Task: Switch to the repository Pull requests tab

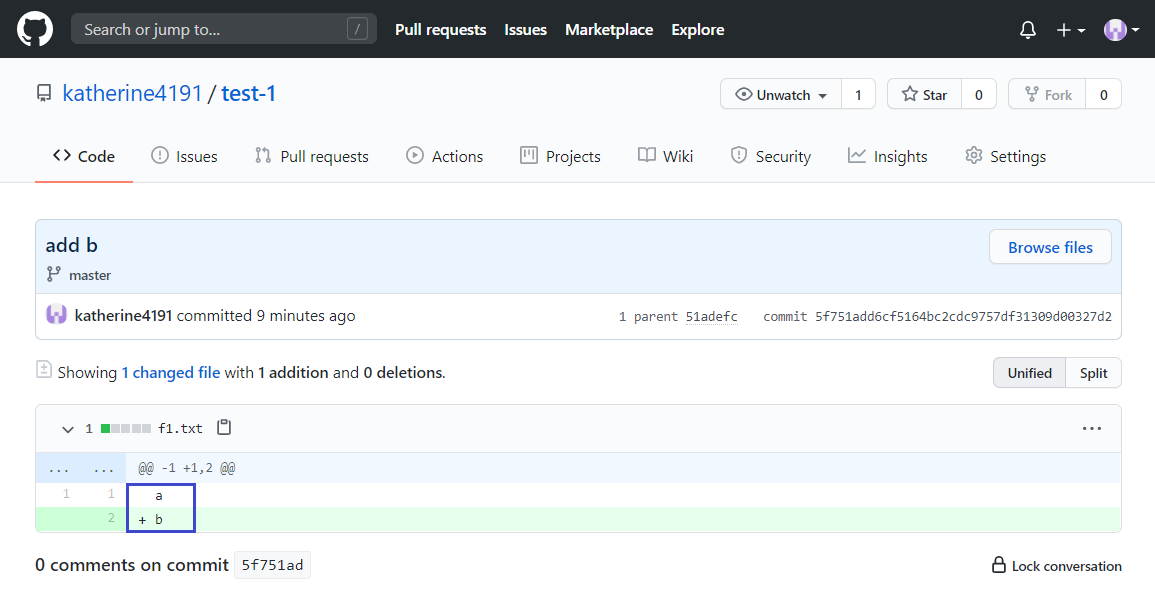Action: [x=312, y=156]
